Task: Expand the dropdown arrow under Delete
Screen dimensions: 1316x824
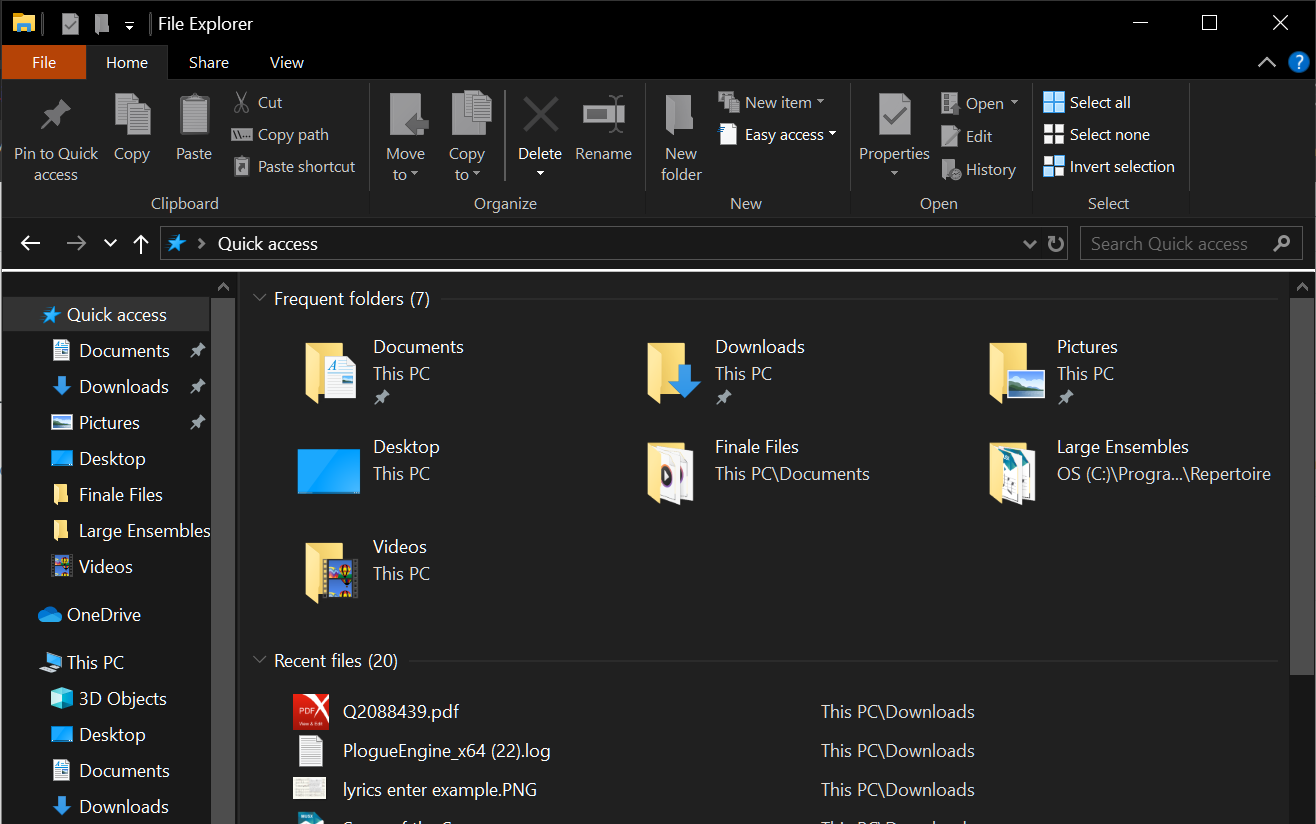Action: point(540,173)
